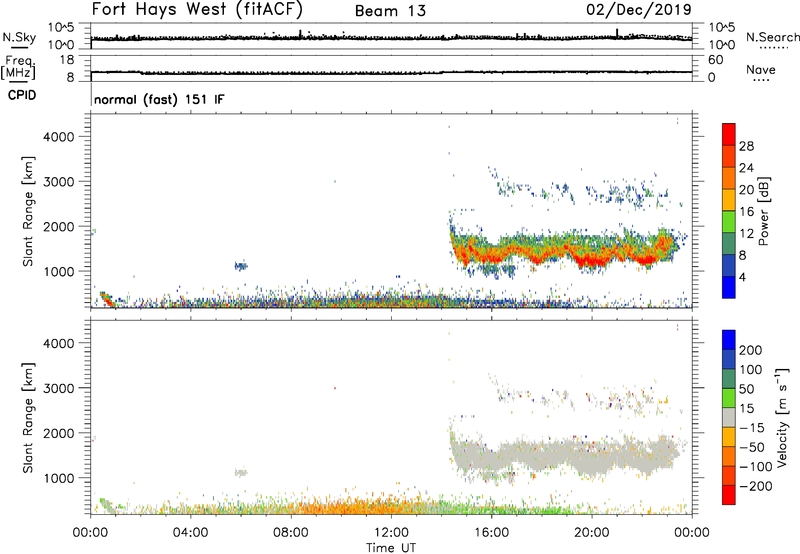The width and height of the screenshot is (800, 554).
Task: Click the 'Velocity [m s-1]' colorbar label
Action: pos(782,417)
